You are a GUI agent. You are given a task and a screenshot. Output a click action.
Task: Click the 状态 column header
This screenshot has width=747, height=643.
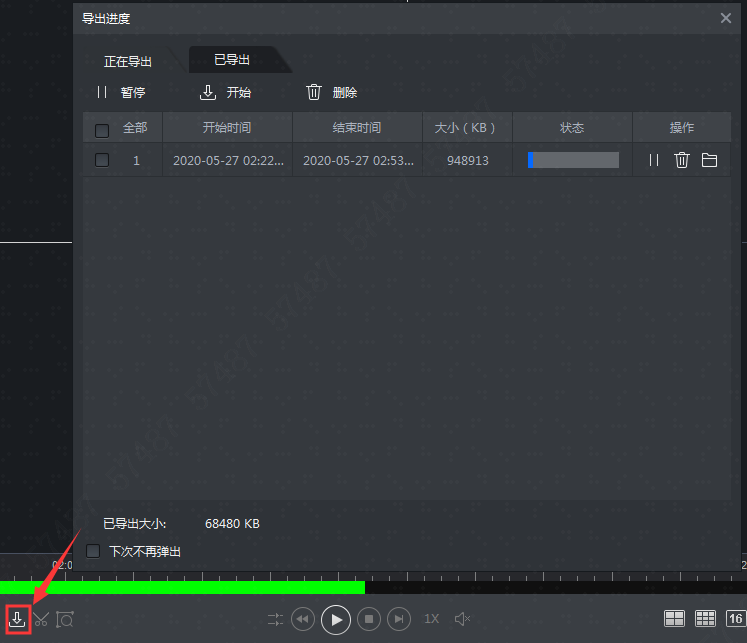click(572, 128)
